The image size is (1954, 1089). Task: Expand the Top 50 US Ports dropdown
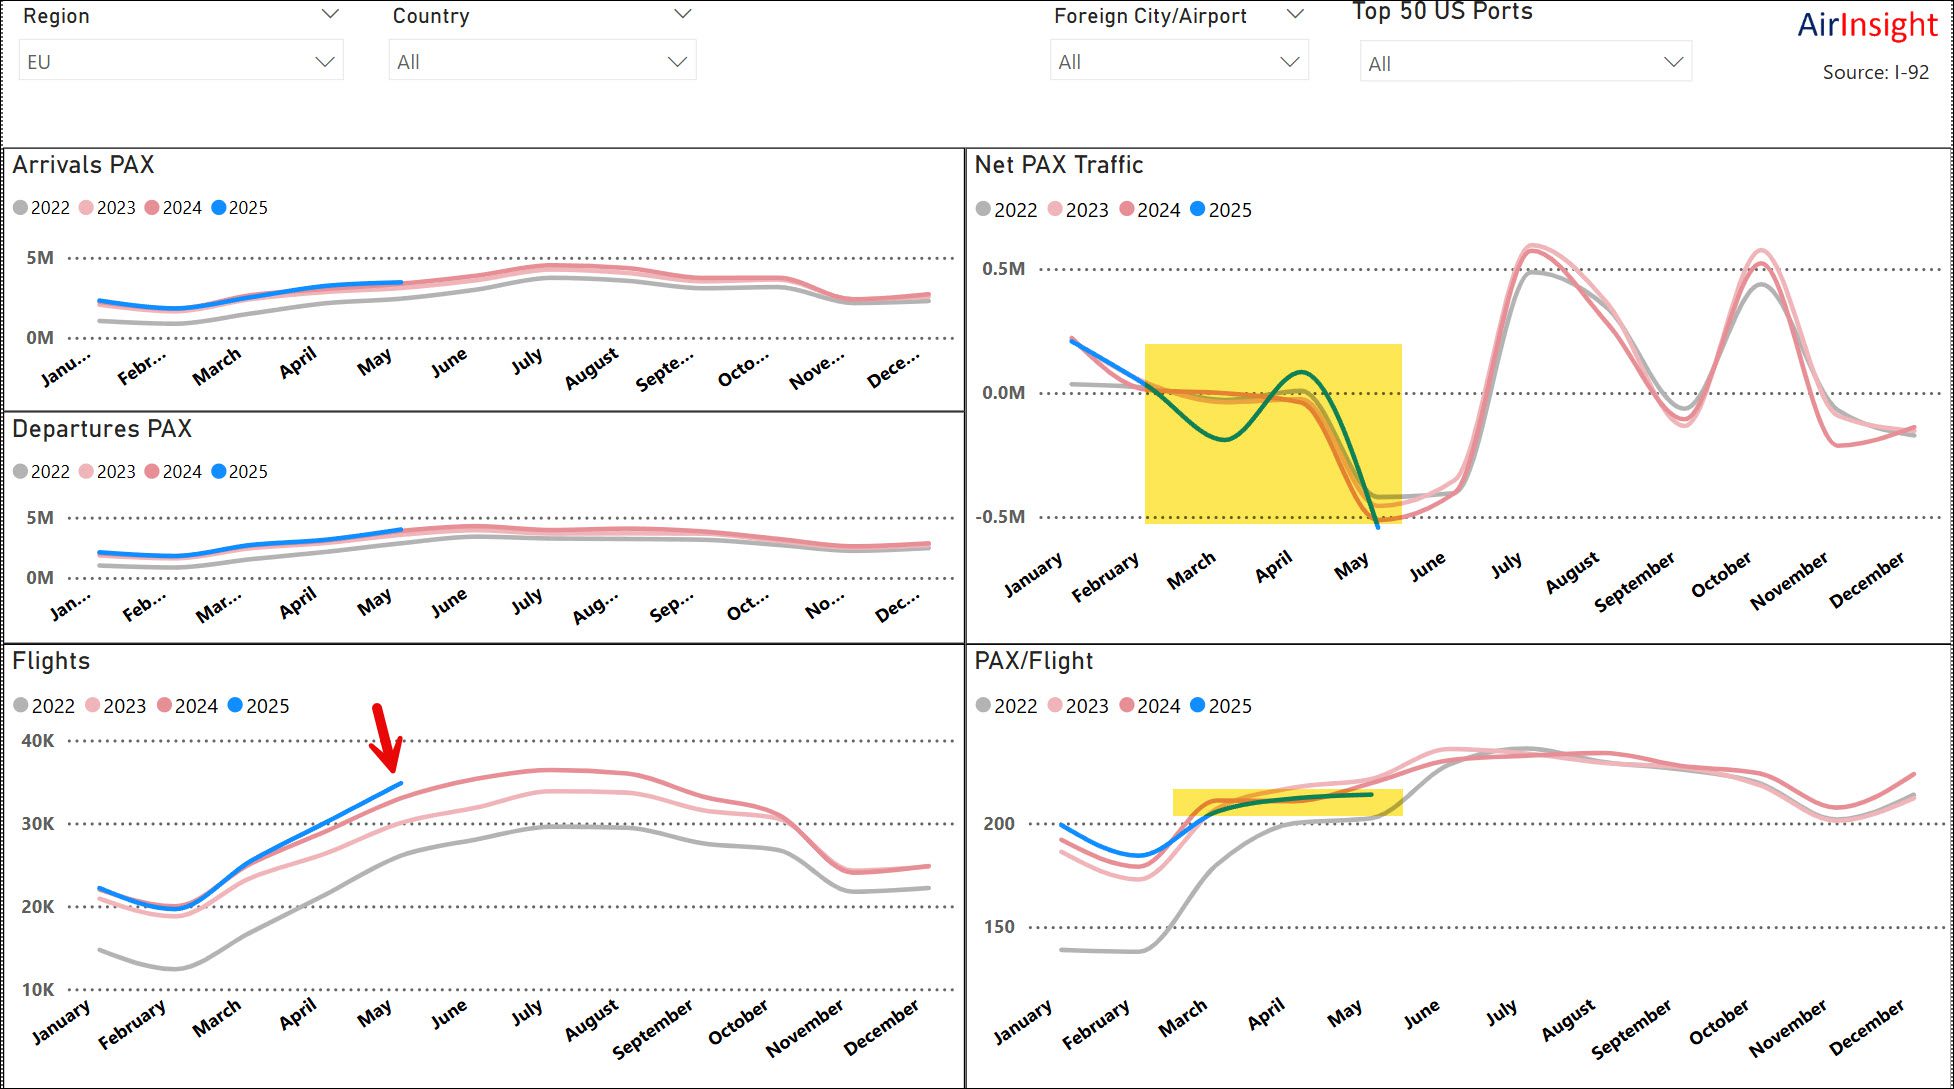(x=1525, y=64)
